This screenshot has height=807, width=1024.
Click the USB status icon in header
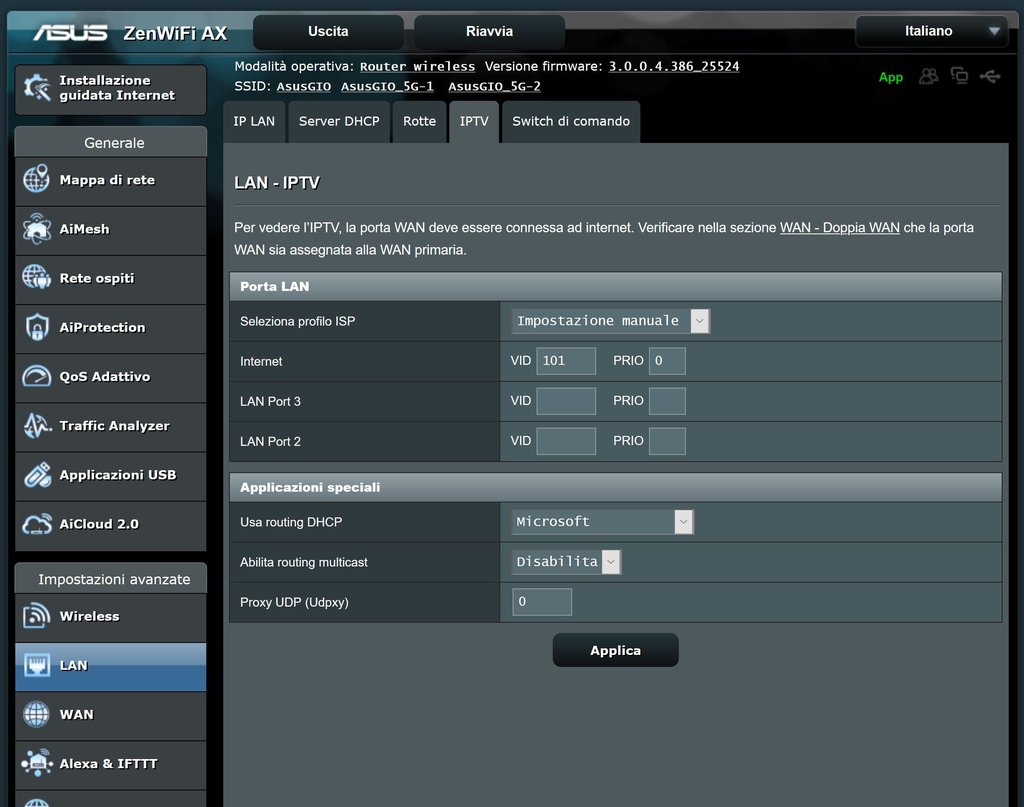pos(990,76)
